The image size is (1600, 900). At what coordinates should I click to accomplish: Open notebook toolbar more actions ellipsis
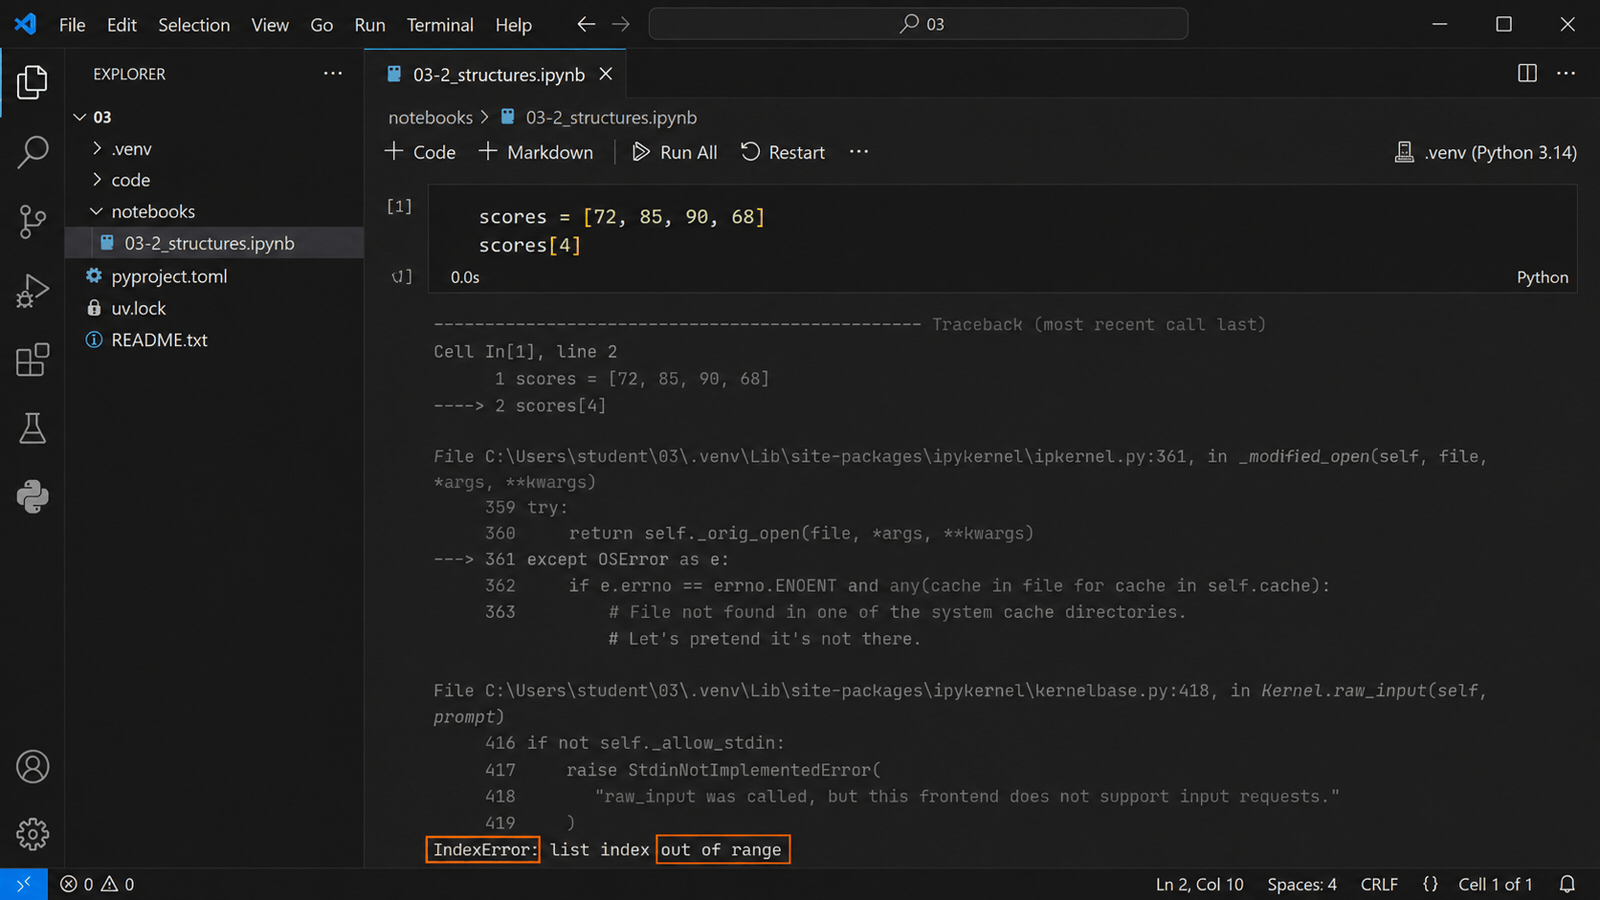859,152
